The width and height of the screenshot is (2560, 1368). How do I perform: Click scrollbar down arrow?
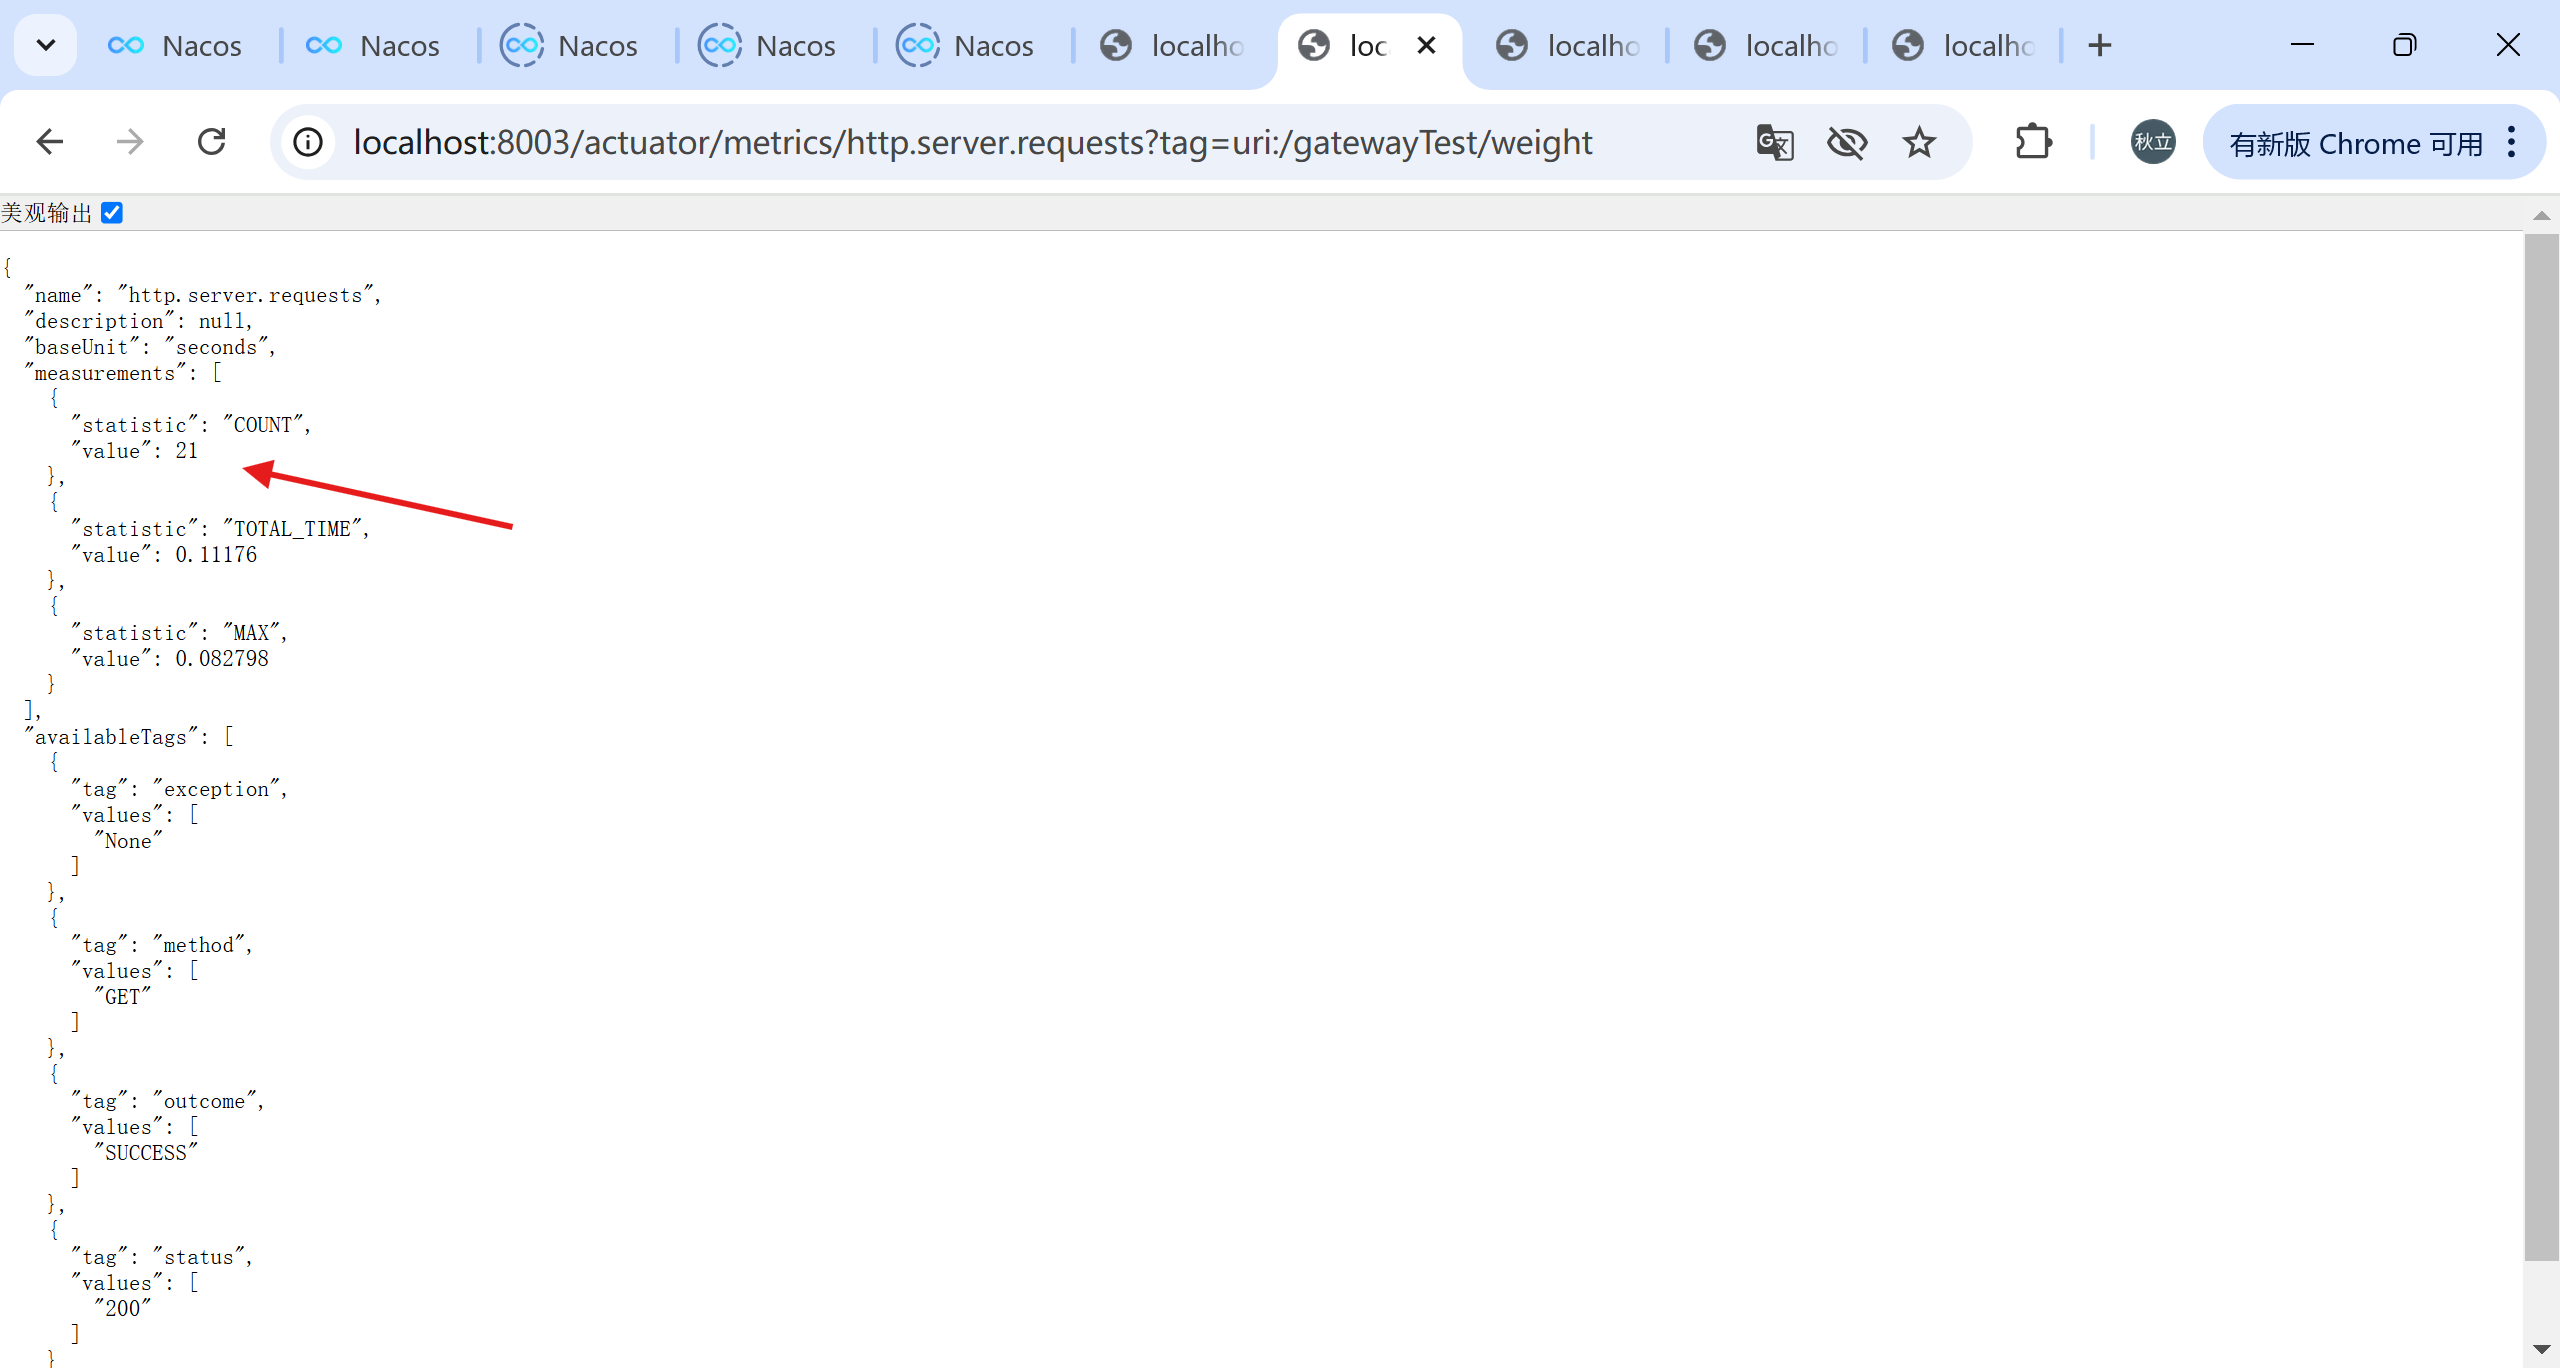point(2541,1349)
